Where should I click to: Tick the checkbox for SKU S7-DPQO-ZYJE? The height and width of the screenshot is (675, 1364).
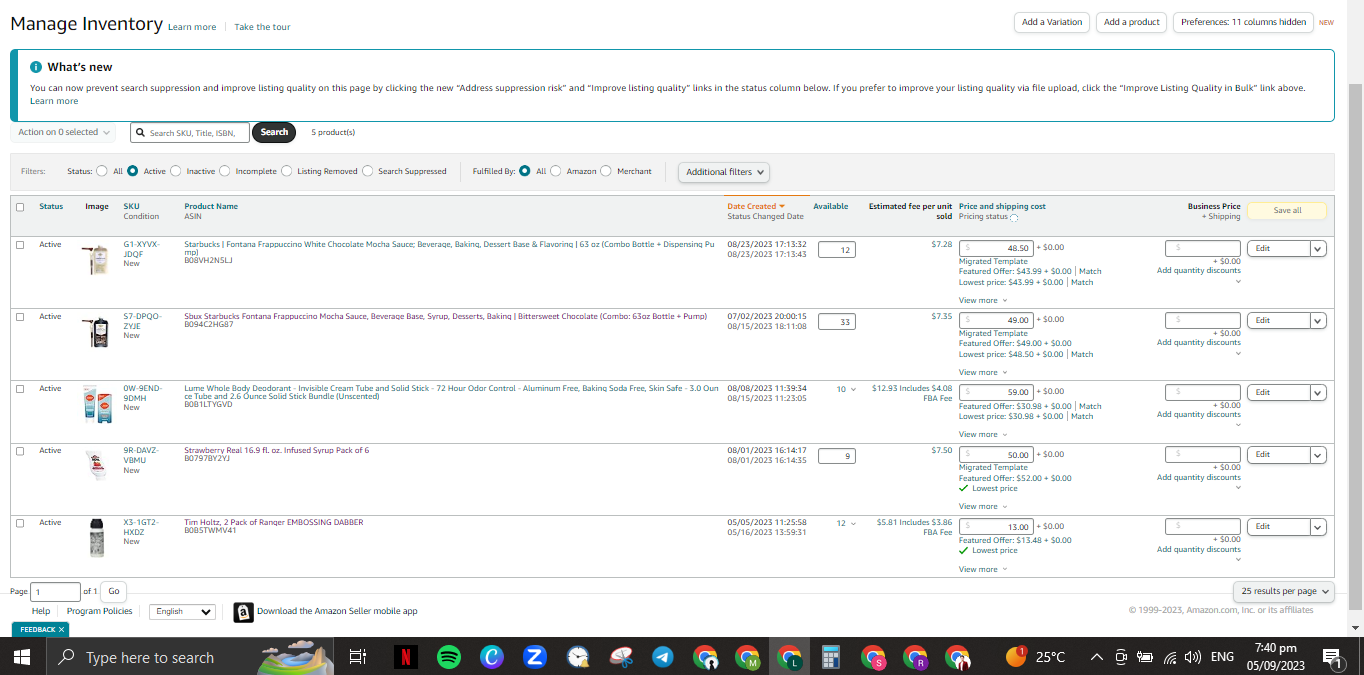click(20, 317)
